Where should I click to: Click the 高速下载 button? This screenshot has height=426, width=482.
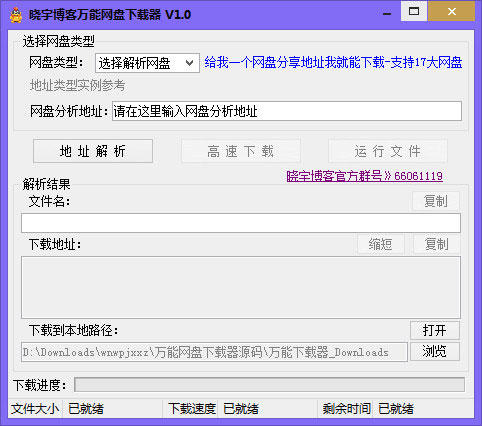coord(241,151)
